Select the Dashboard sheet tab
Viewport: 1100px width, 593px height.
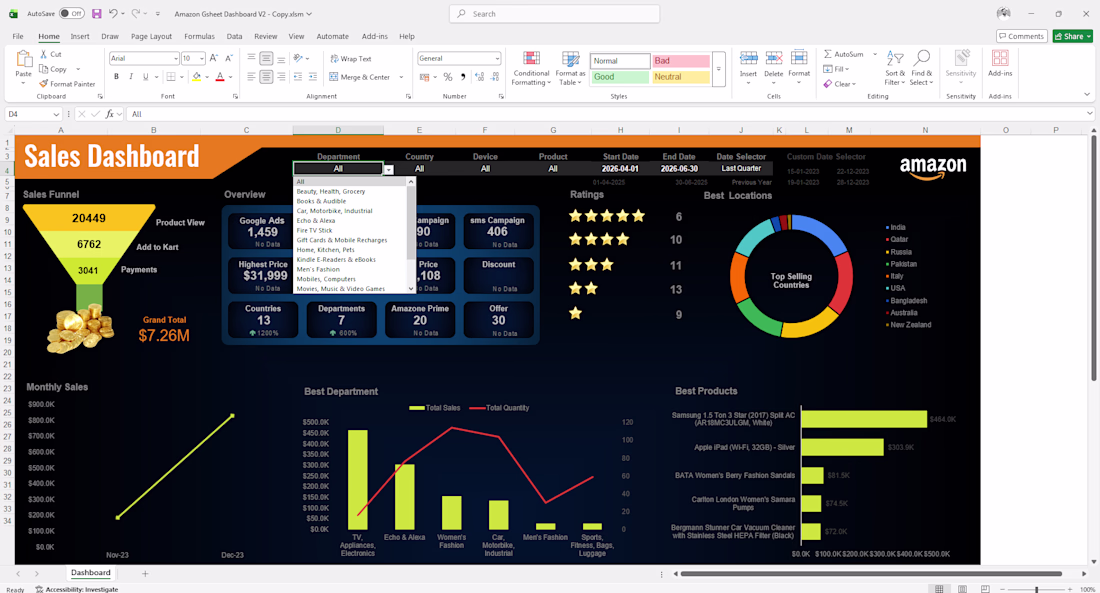[x=90, y=573]
